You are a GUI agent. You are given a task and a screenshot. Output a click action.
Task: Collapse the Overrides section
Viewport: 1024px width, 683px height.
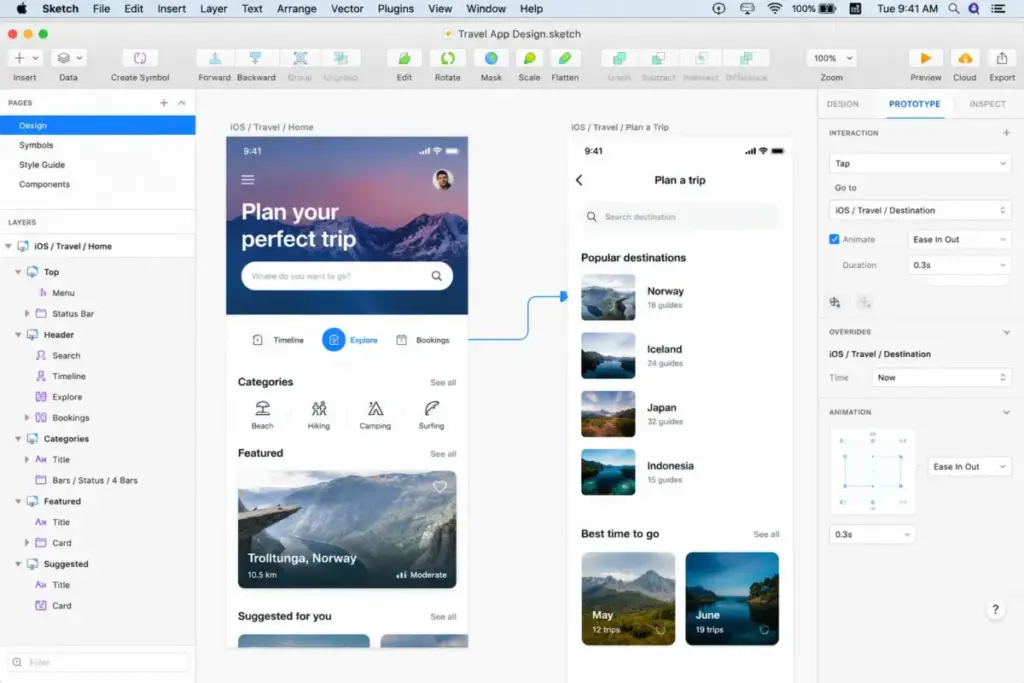click(x=1006, y=332)
